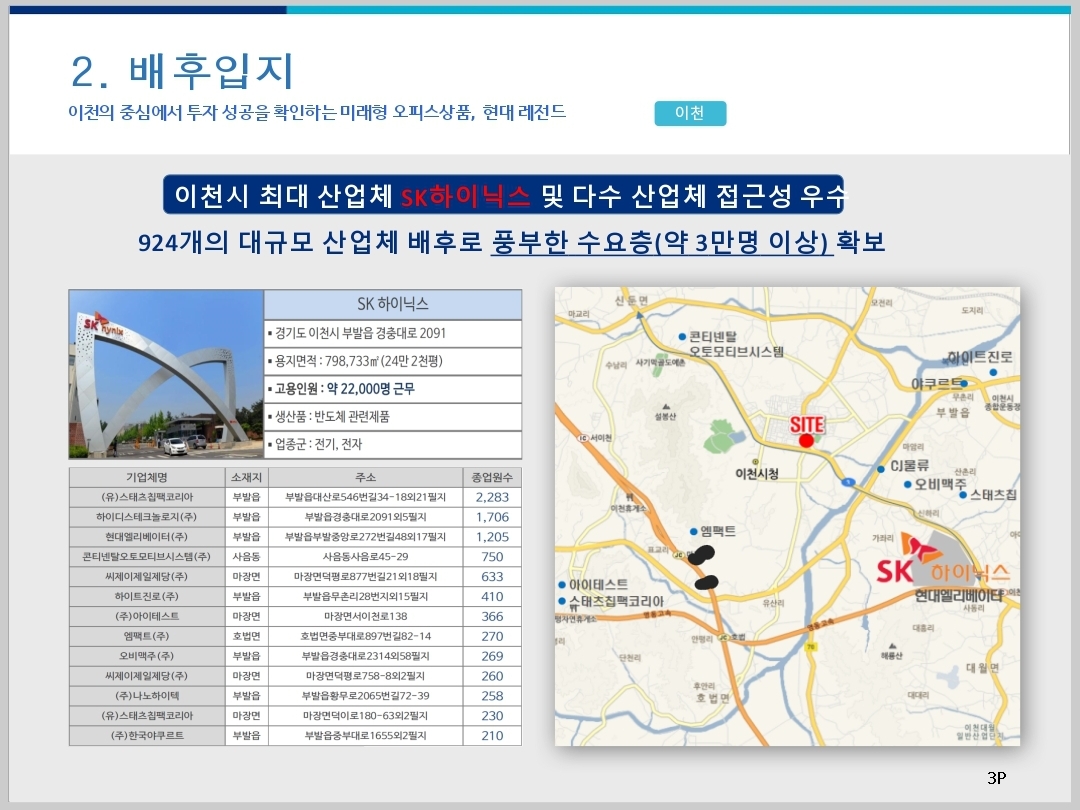
Task: Click 콘티넨탈오토모티브시스템(주) table cell
Action: (147, 557)
